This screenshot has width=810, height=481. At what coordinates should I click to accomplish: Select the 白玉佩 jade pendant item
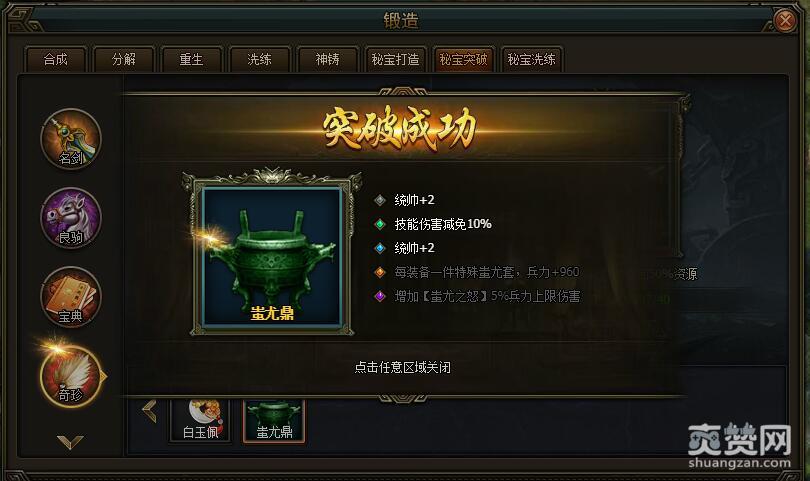(x=200, y=421)
